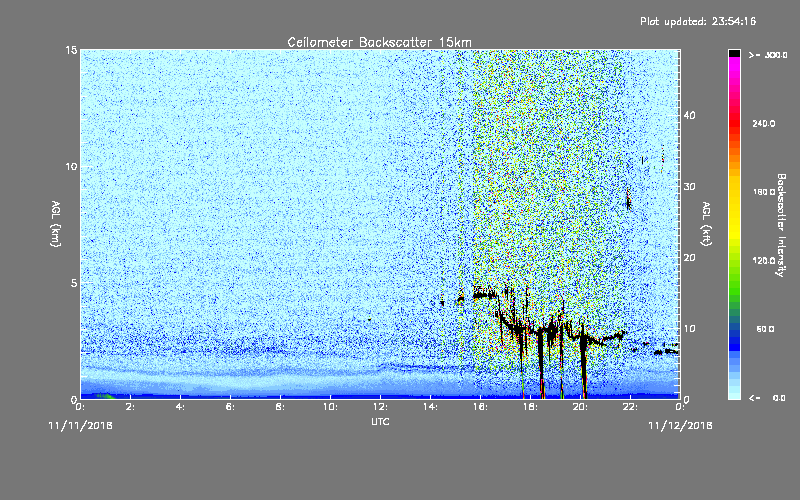Click the '10:' hour tick label

coord(330,407)
